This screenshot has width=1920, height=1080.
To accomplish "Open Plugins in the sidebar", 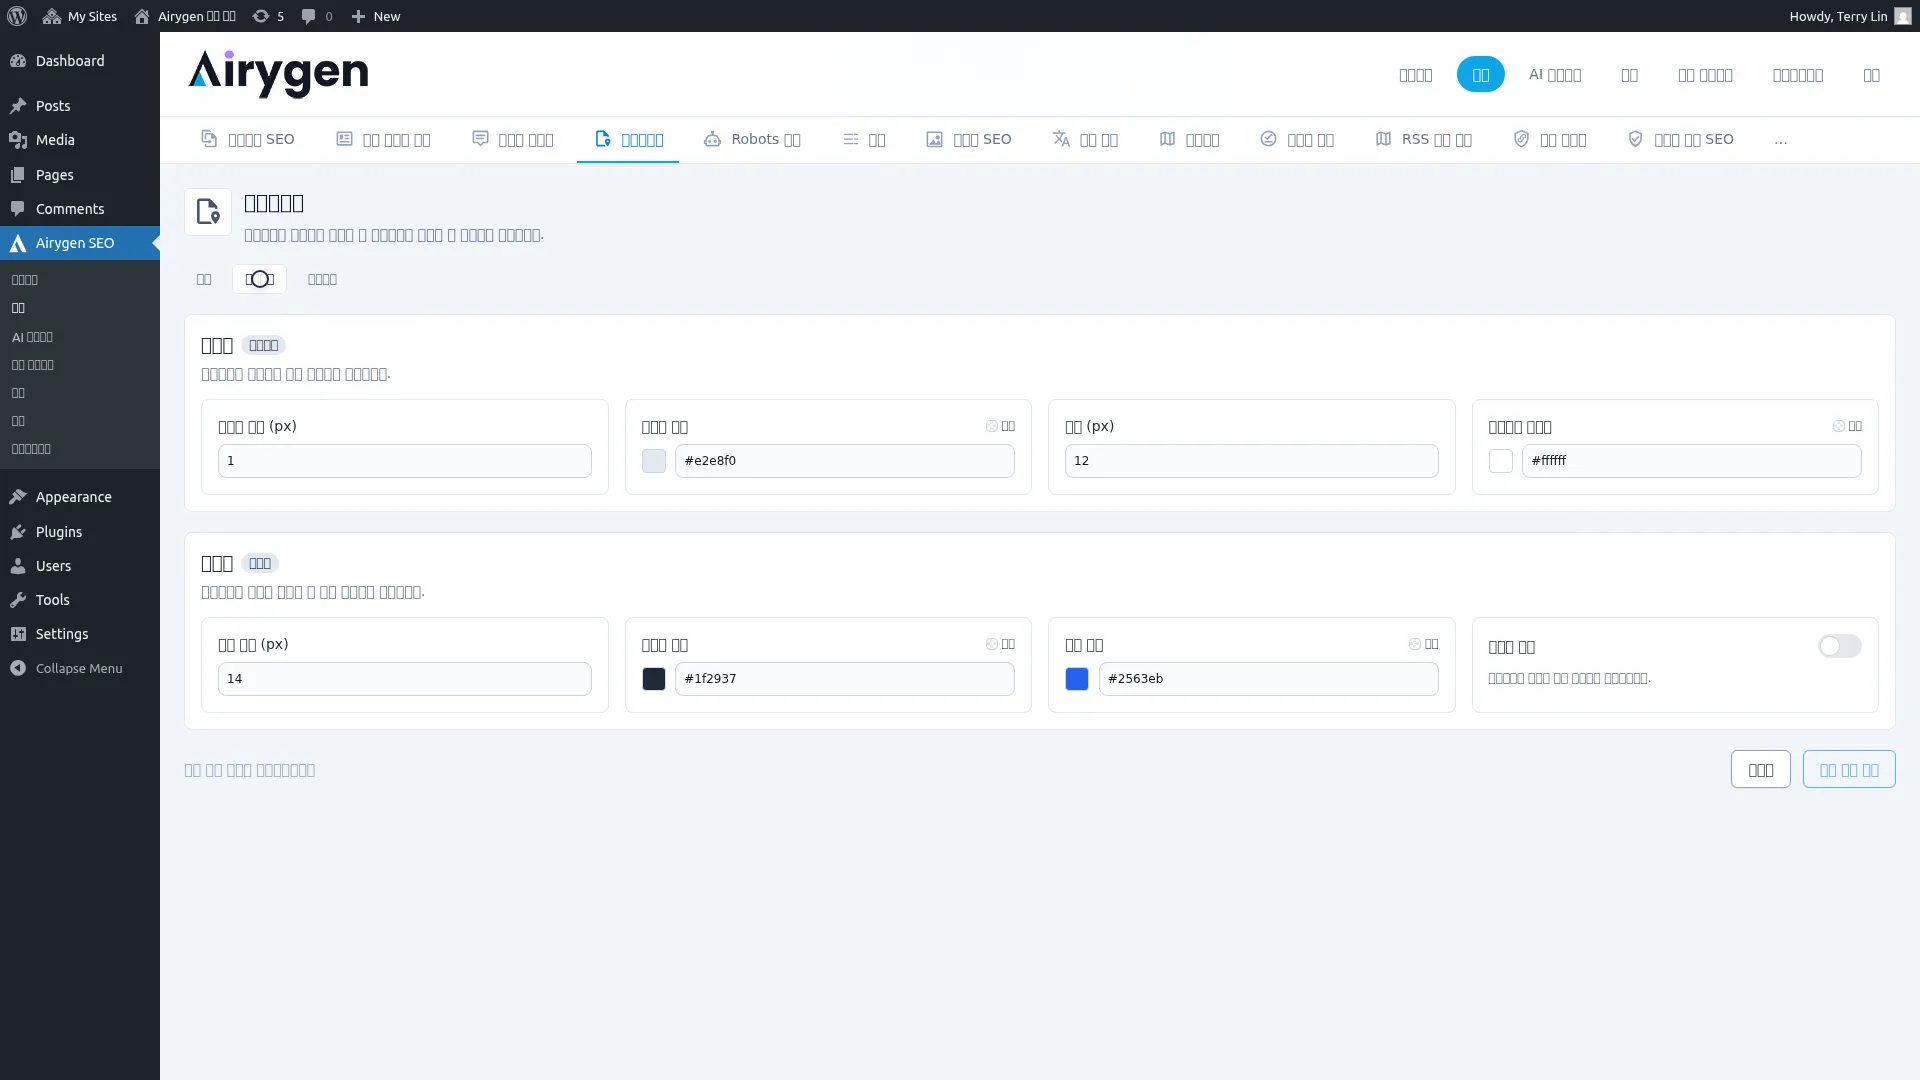I will [80, 532].
